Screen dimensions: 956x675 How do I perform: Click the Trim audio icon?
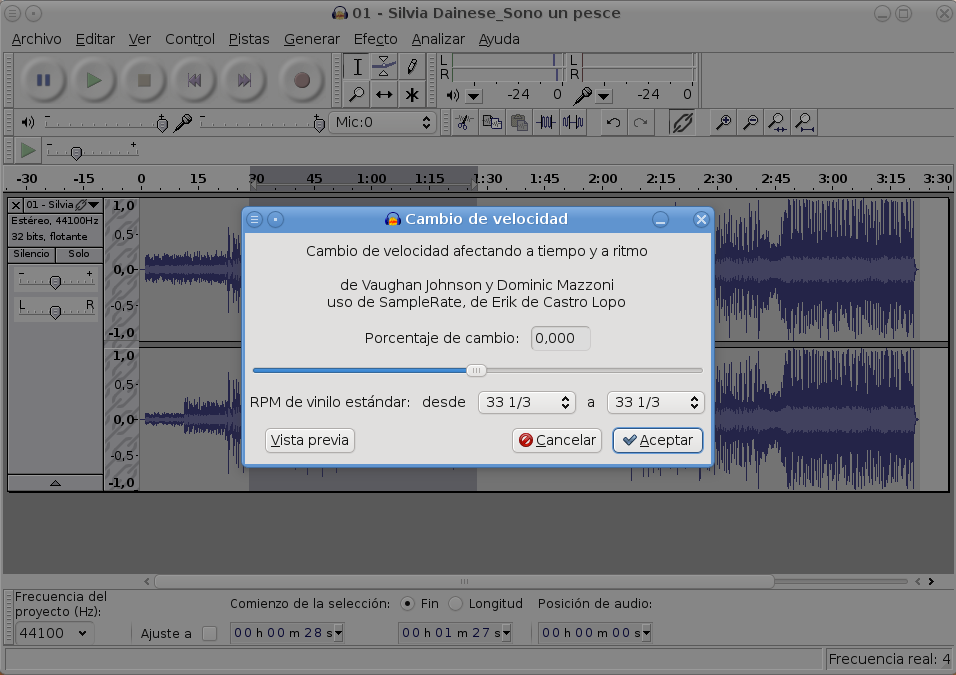(x=546, y=123)
